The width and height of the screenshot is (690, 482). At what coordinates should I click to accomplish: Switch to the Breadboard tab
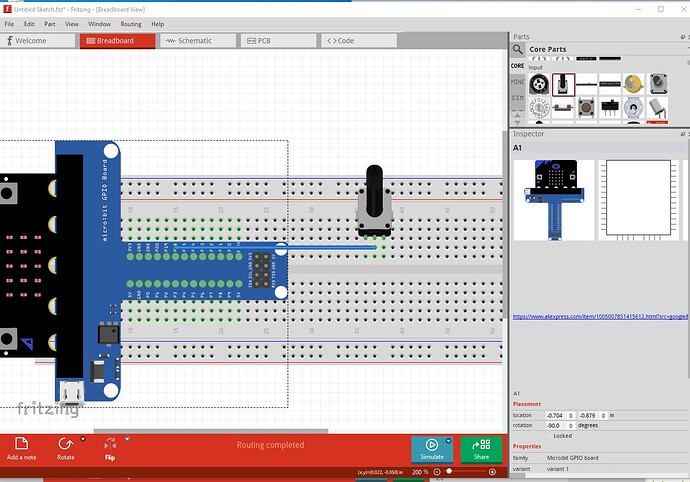coord(117,41)
